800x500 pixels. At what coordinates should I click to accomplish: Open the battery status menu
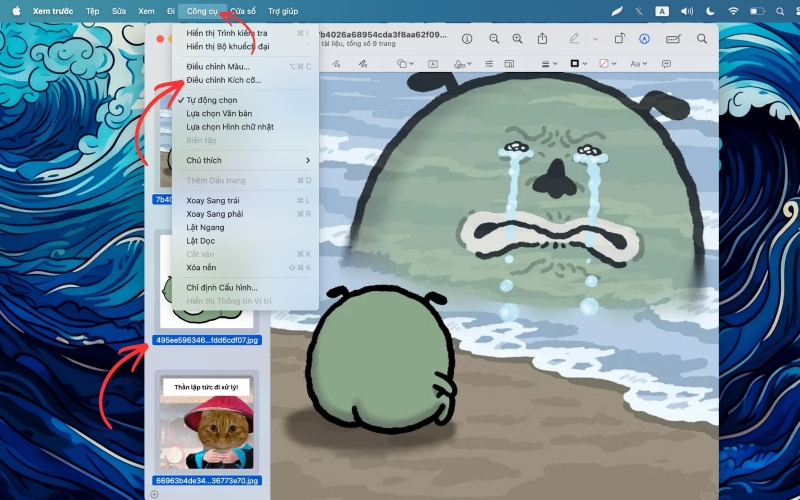click(757, 11)
